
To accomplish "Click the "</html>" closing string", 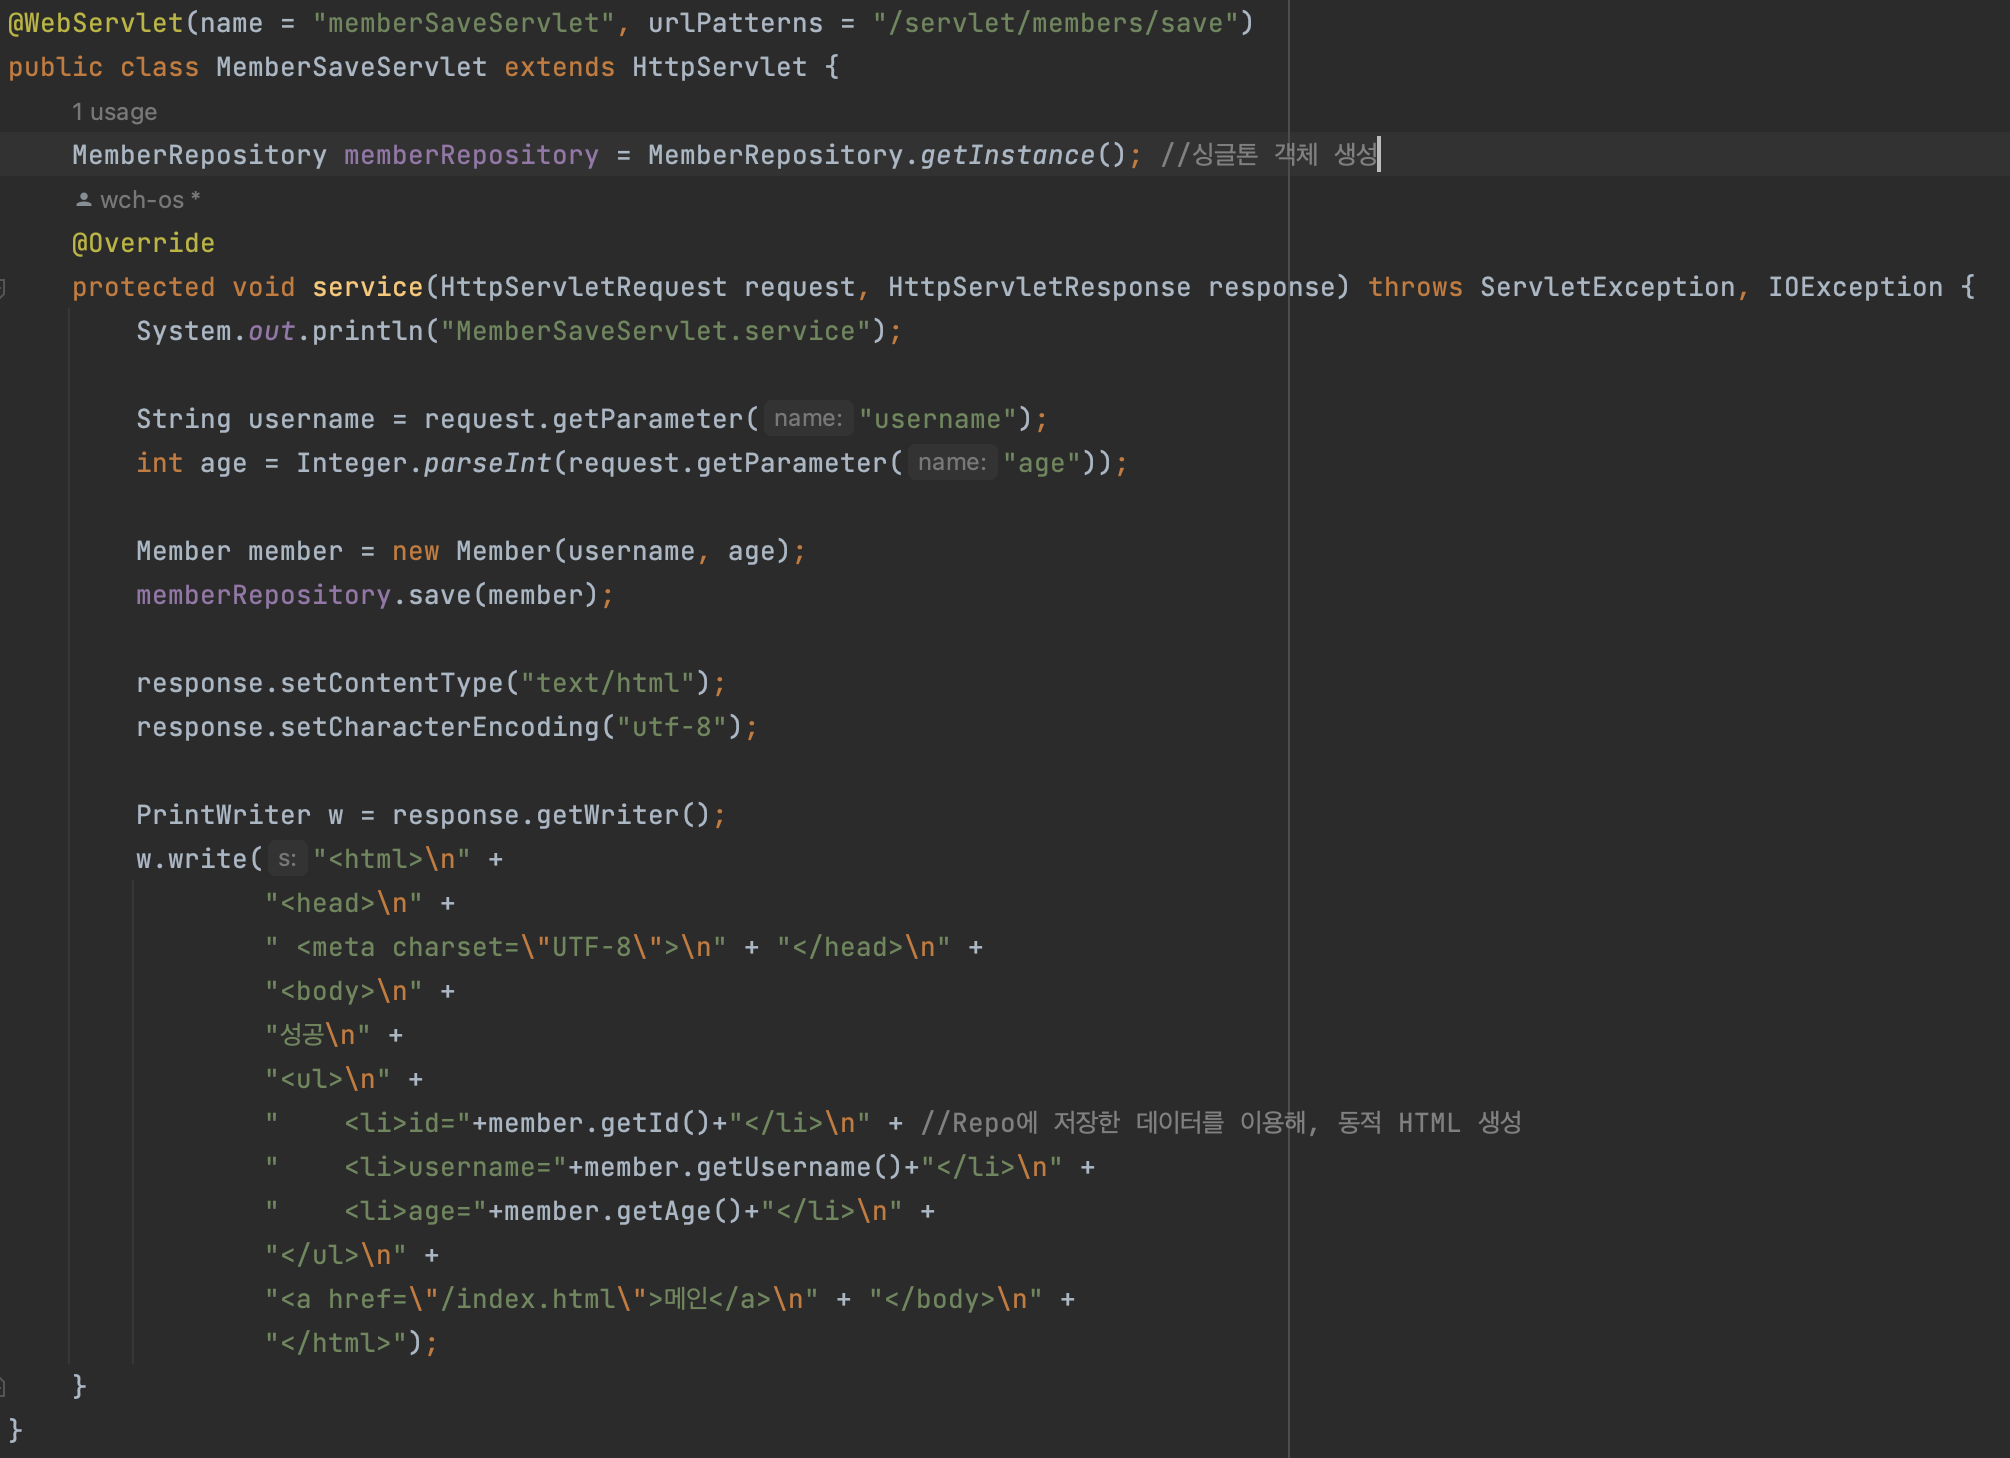I will 335,1343.
